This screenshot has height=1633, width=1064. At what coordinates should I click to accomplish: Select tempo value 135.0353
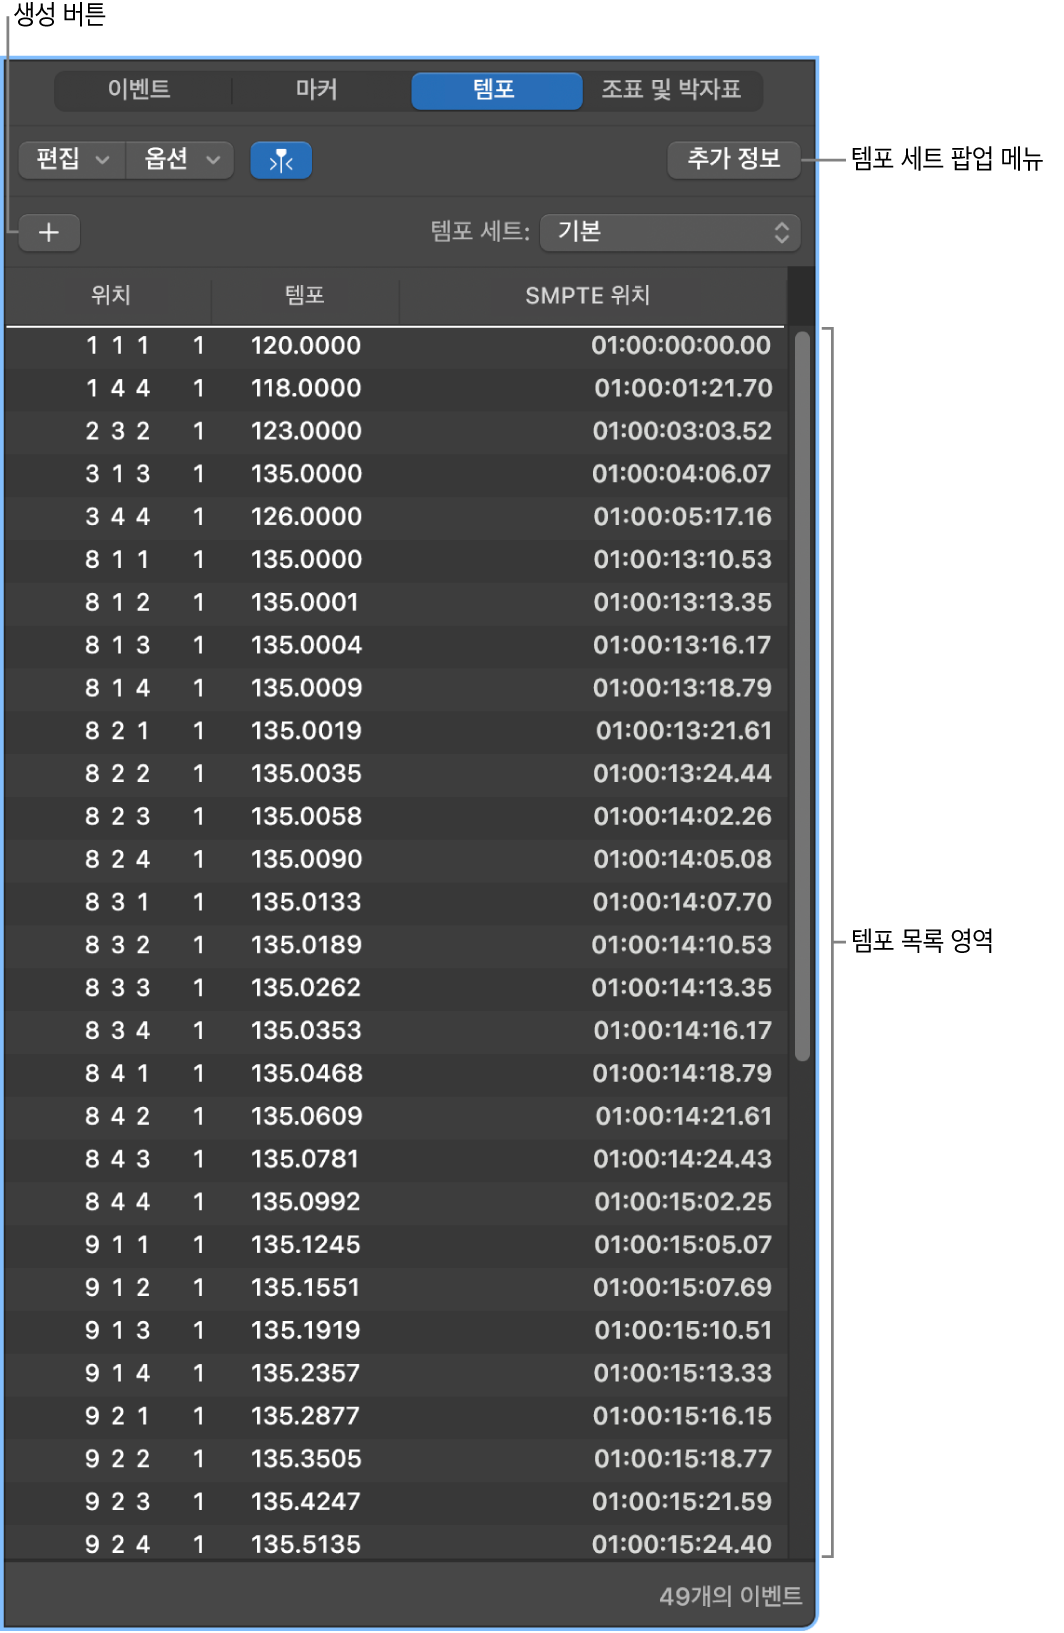tap(305, 1031)
